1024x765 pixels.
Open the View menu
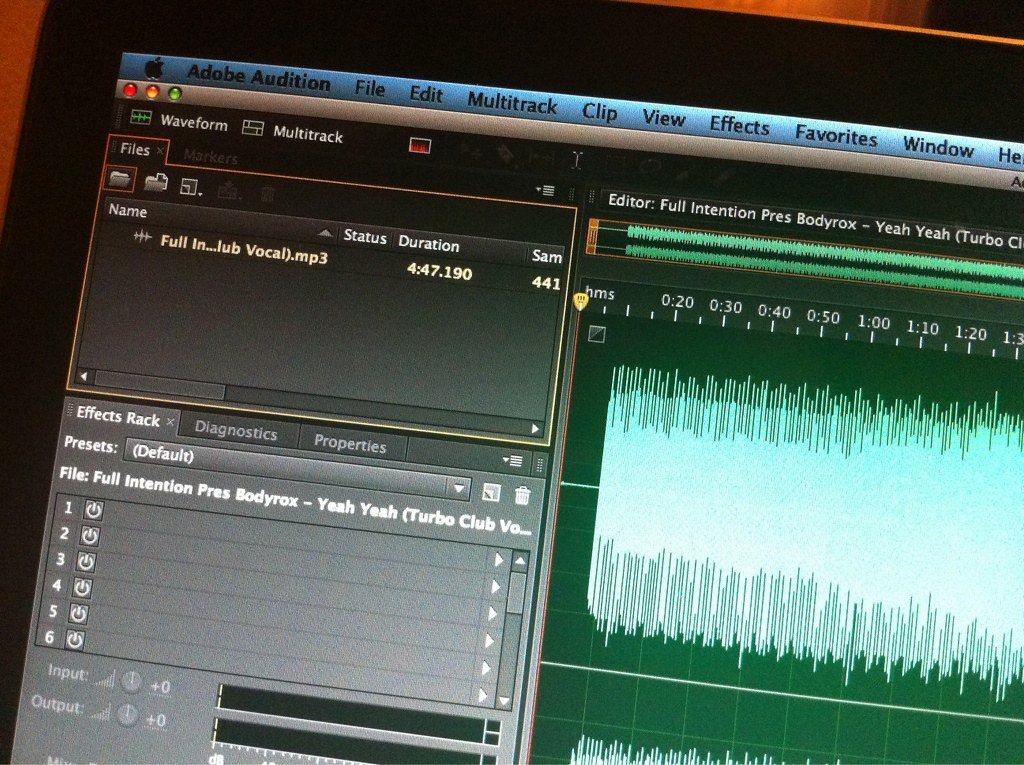click(x=664, y=118)
